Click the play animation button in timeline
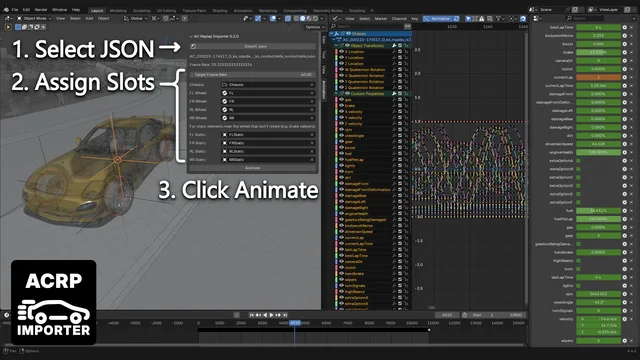The height and width of the screenshot is (360, 640). tap(271, 315)
